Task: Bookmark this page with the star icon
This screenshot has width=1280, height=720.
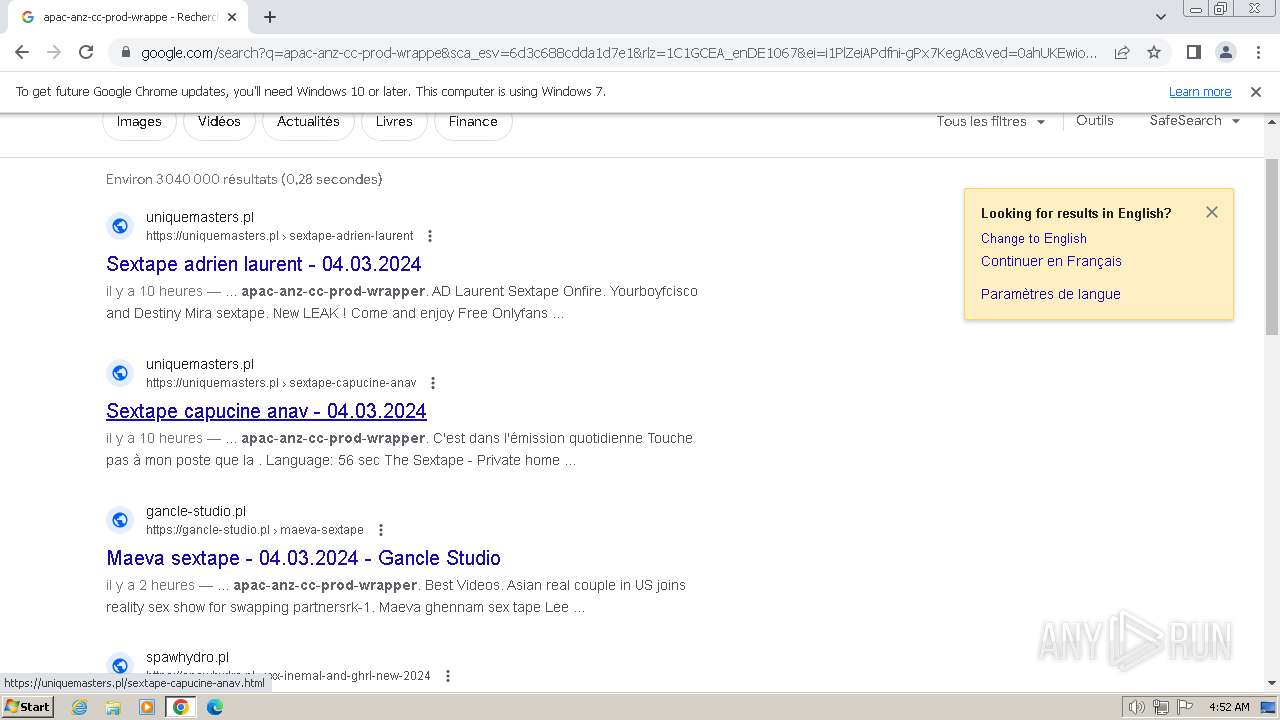Action: tap(1154, 52)
